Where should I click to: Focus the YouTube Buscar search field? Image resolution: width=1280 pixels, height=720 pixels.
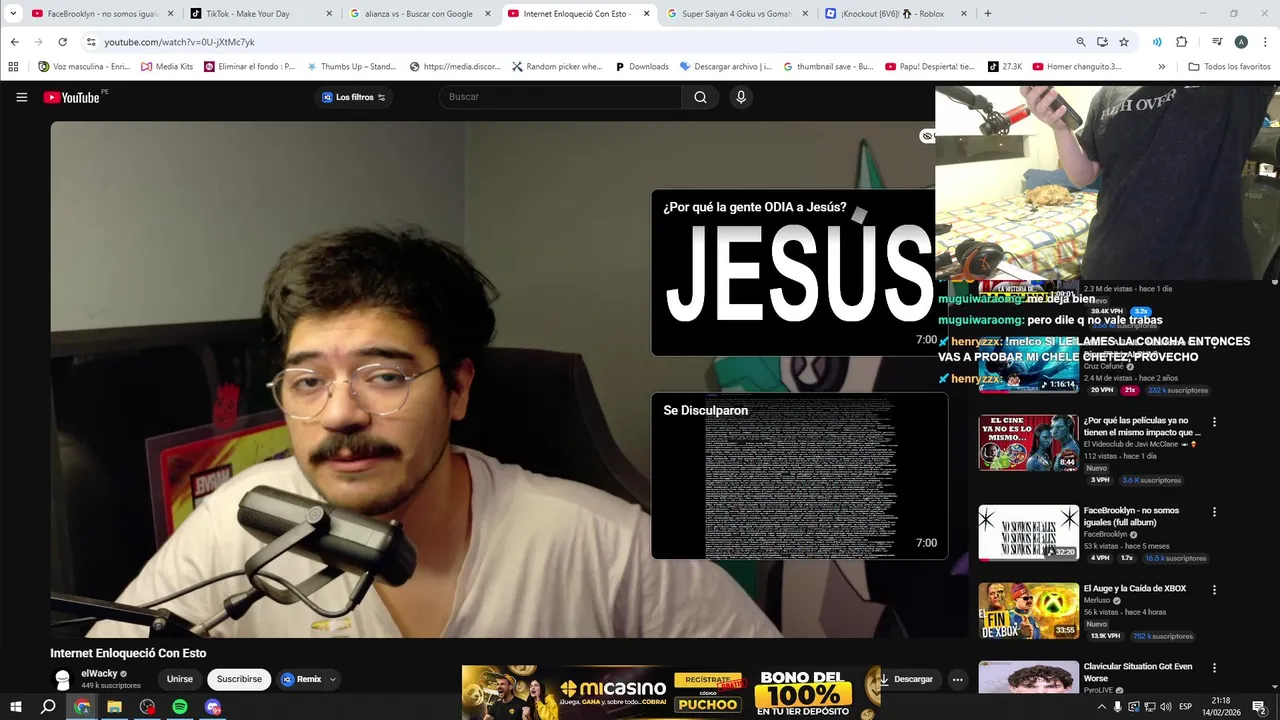point(560,97)
